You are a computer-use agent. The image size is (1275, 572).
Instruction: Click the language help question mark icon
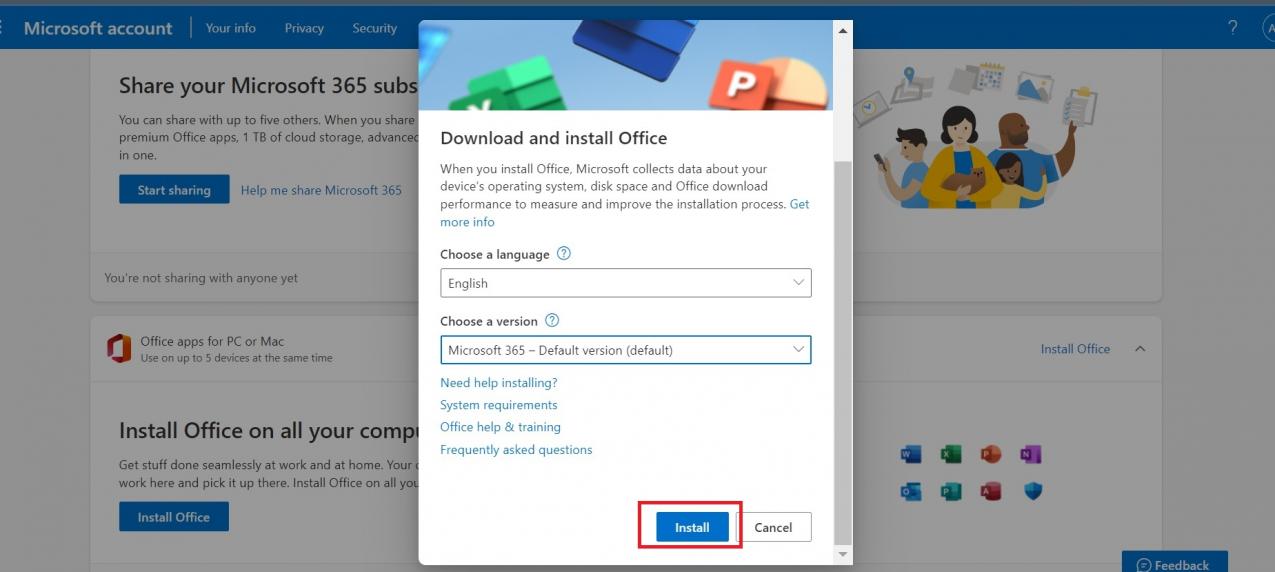(564, 254)
